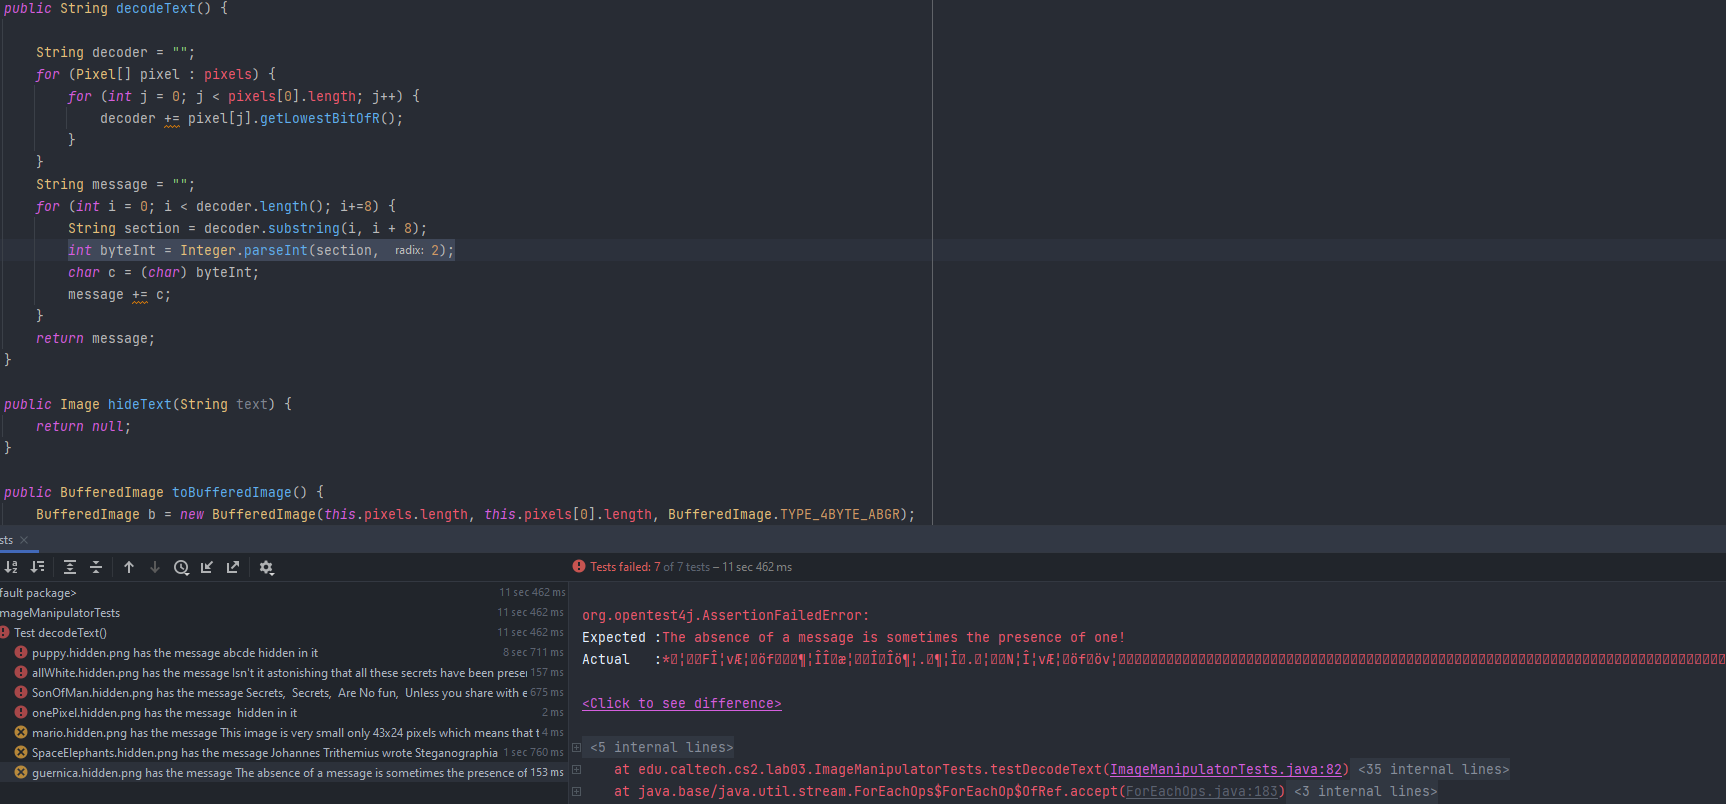Open ImageManipulatorTests.java:82 link
This screenshot has height=804, width=1726.
1226,769
